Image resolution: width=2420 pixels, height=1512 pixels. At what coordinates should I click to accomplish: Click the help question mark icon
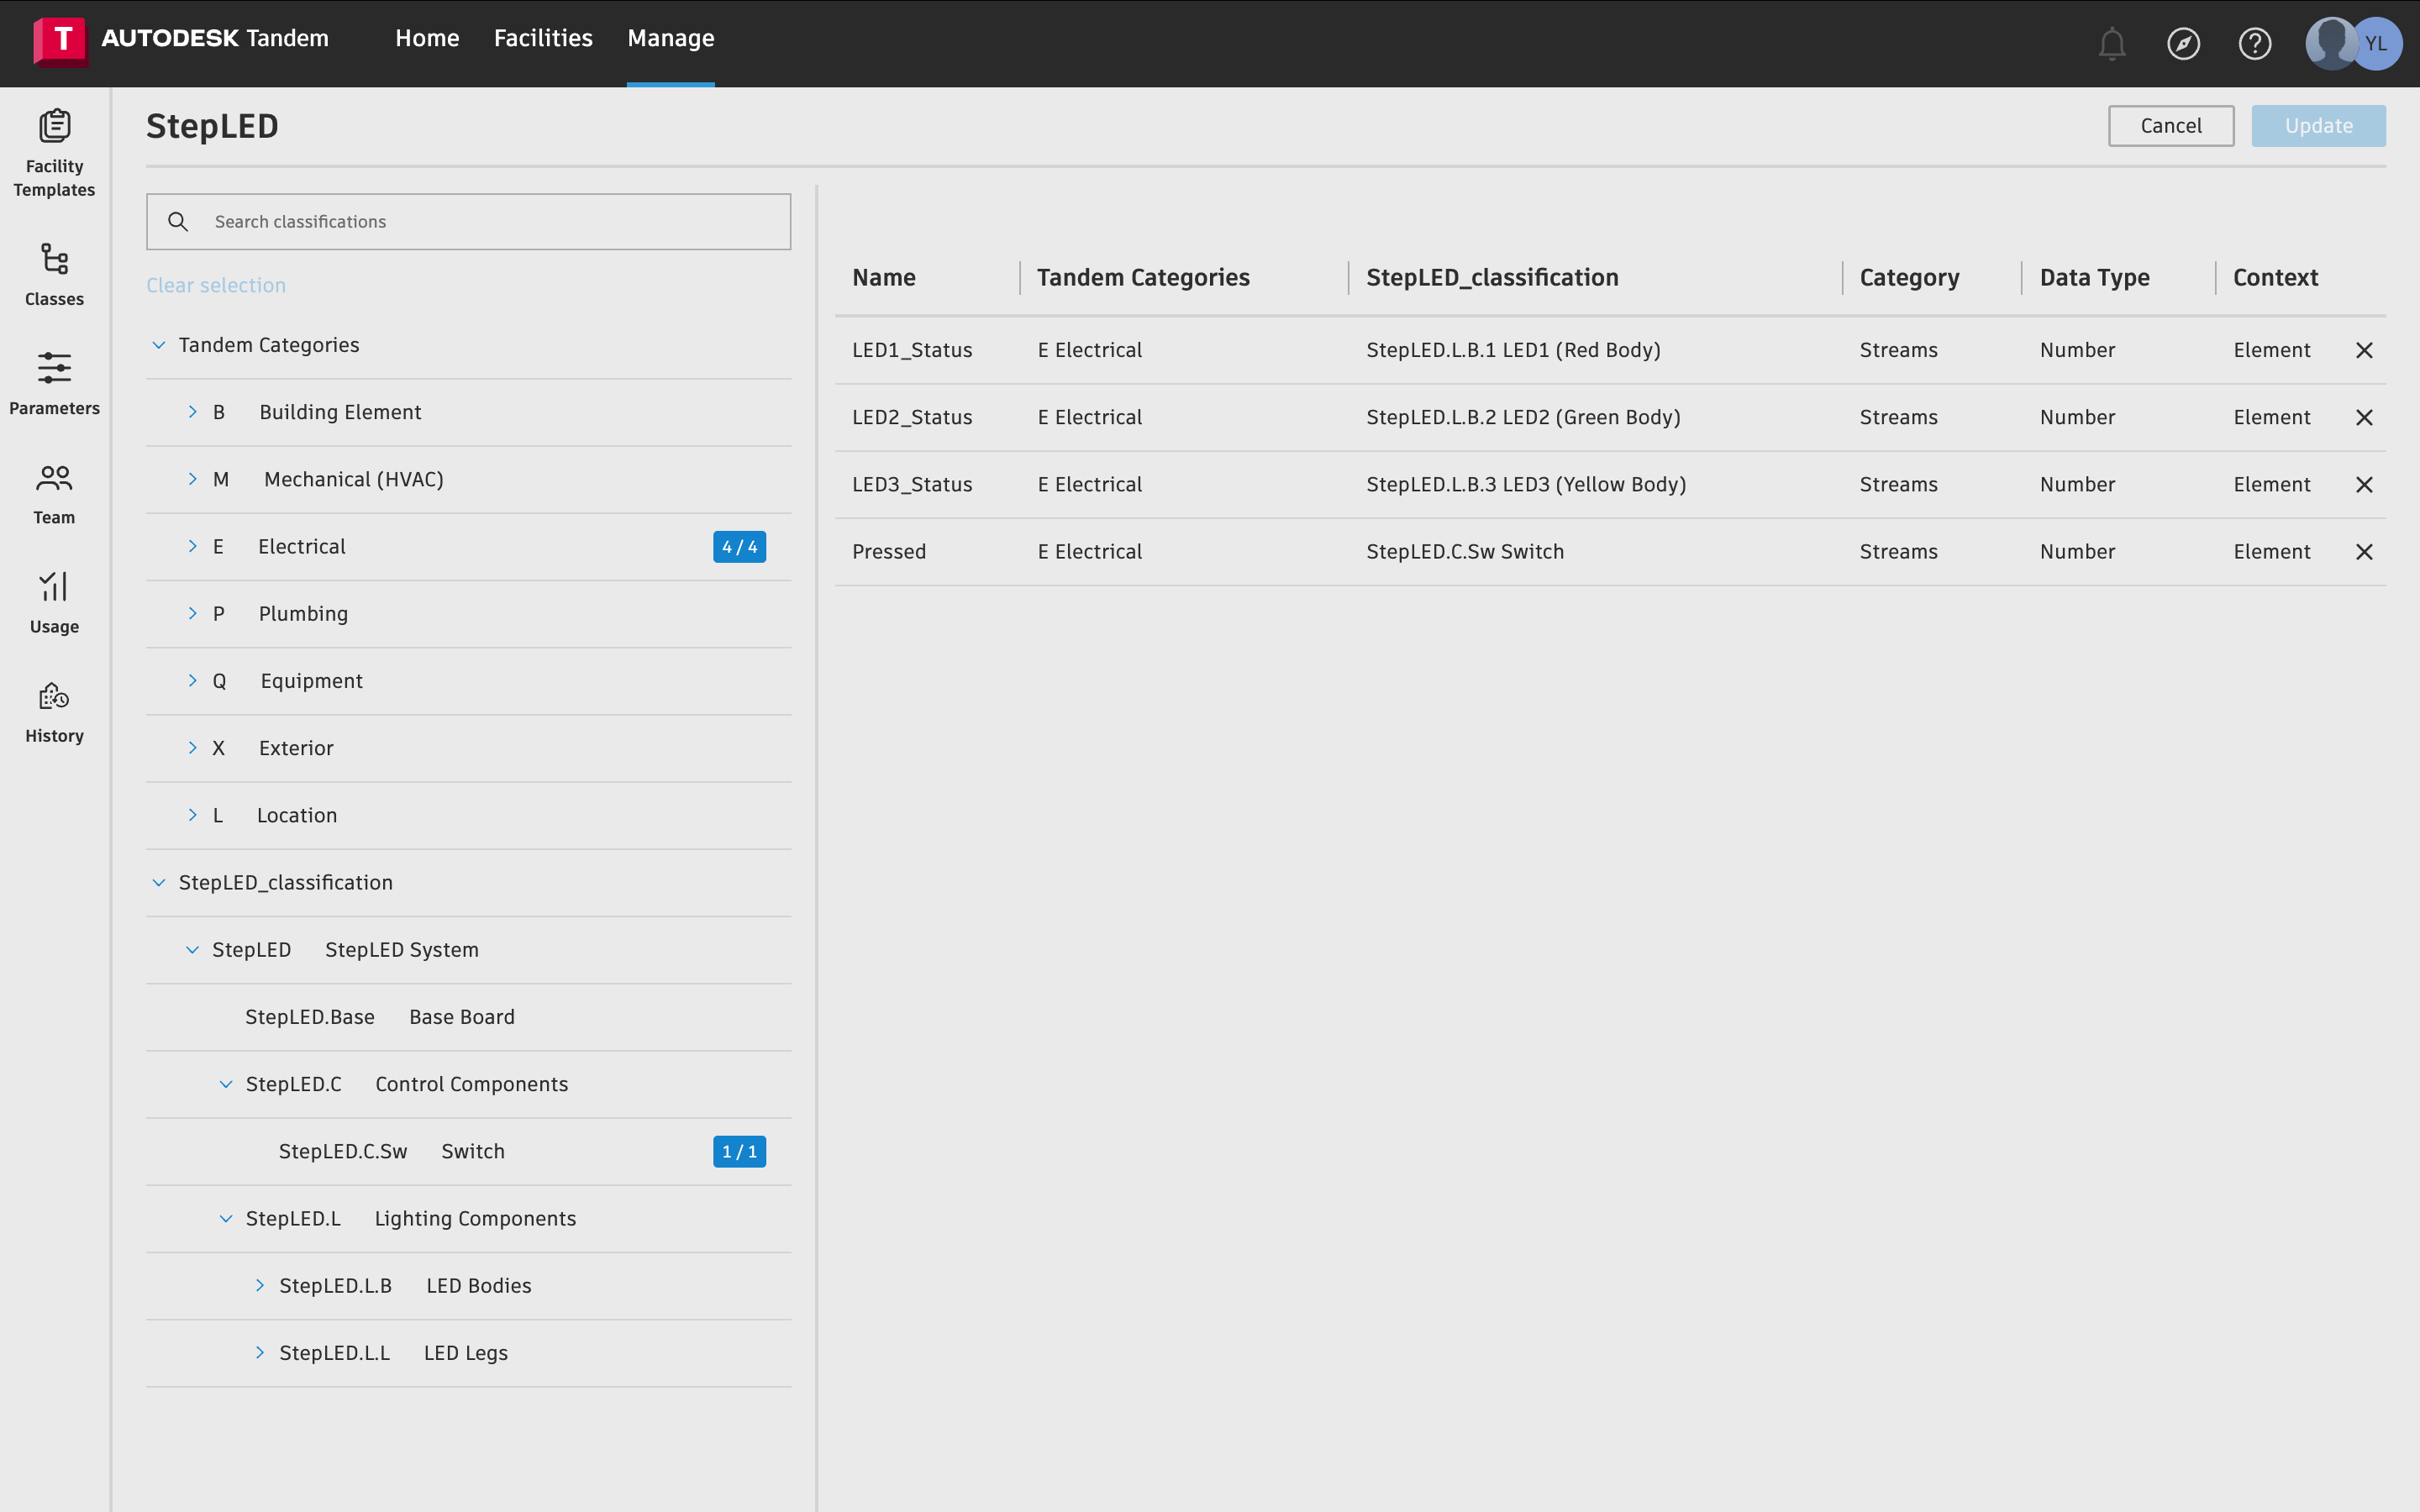tap(2254, 44)
